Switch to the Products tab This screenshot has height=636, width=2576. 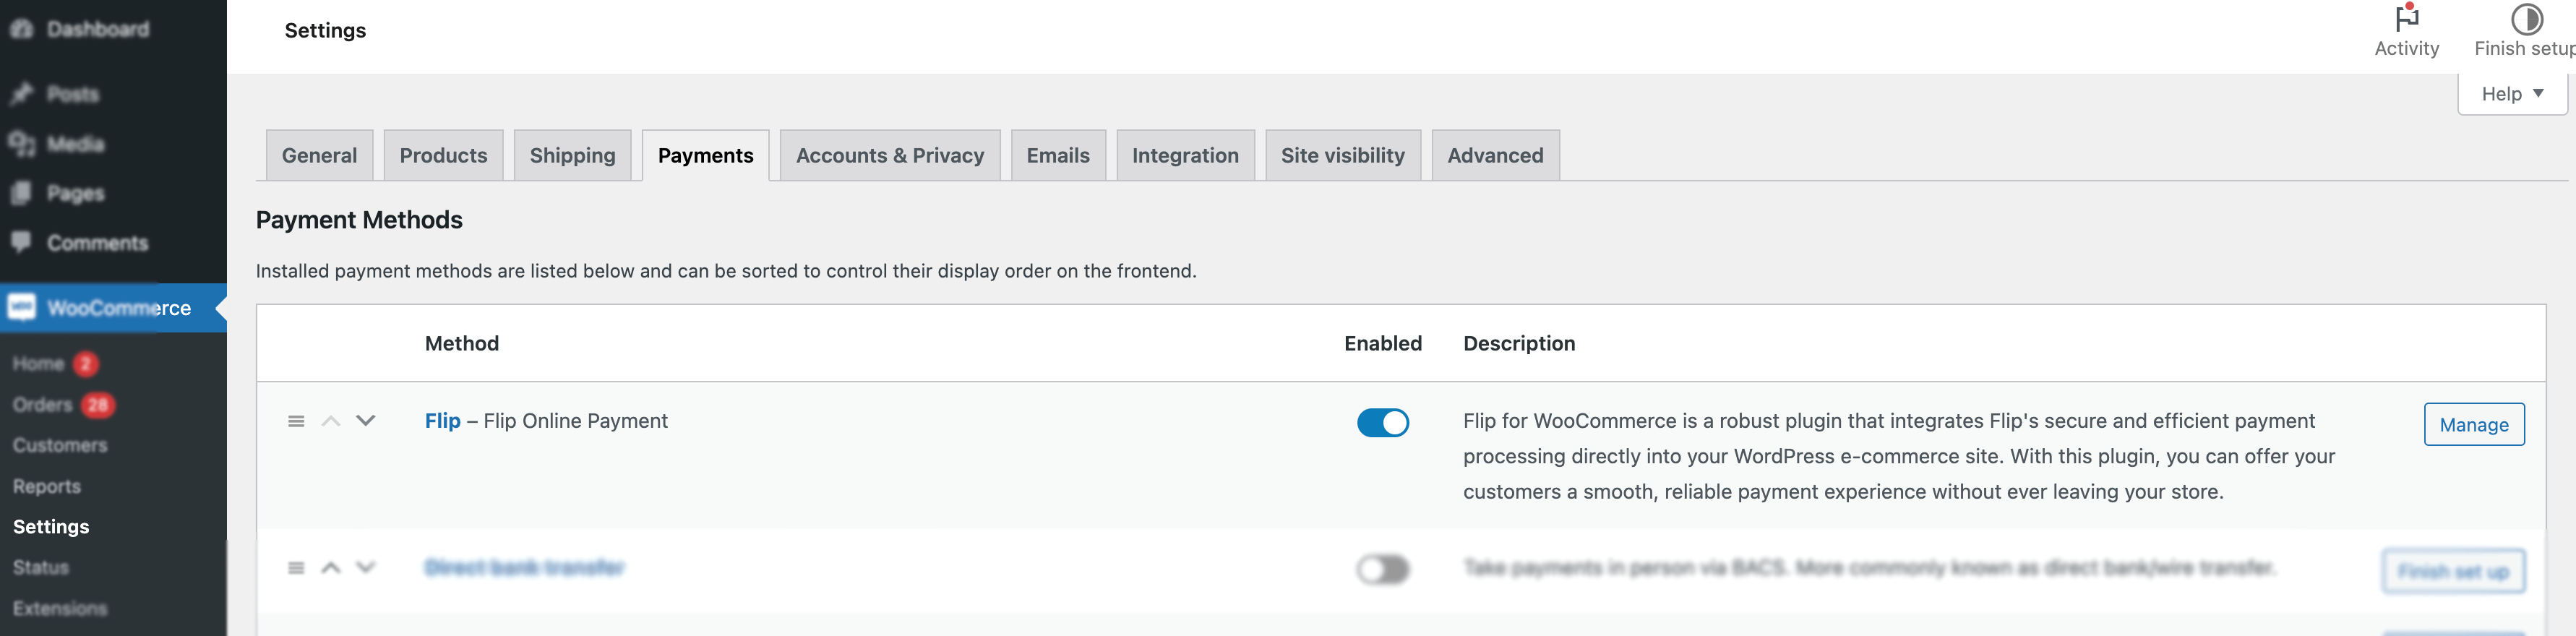point(443,155)
